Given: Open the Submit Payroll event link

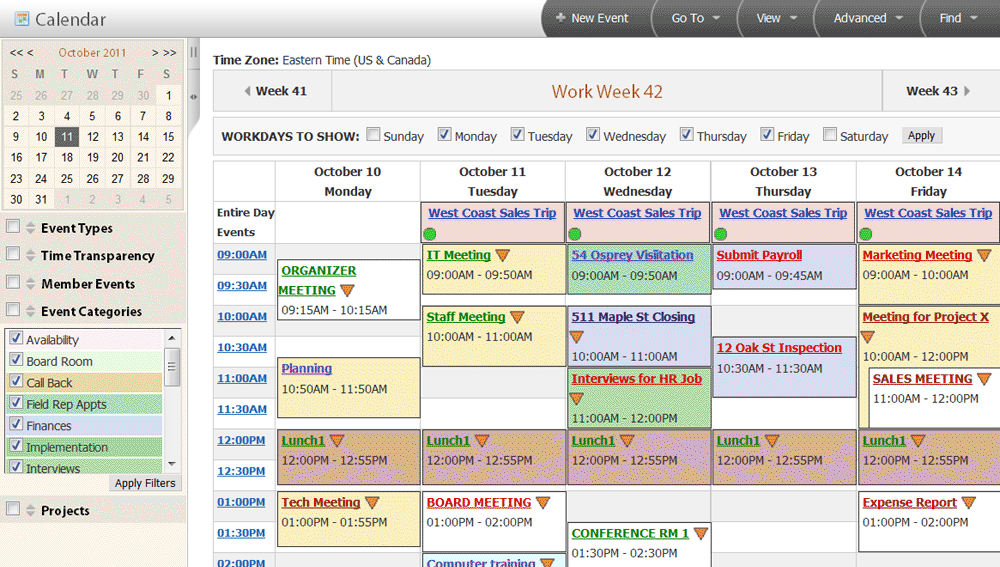Looking at the screenshot, I should tap(759, 255).
